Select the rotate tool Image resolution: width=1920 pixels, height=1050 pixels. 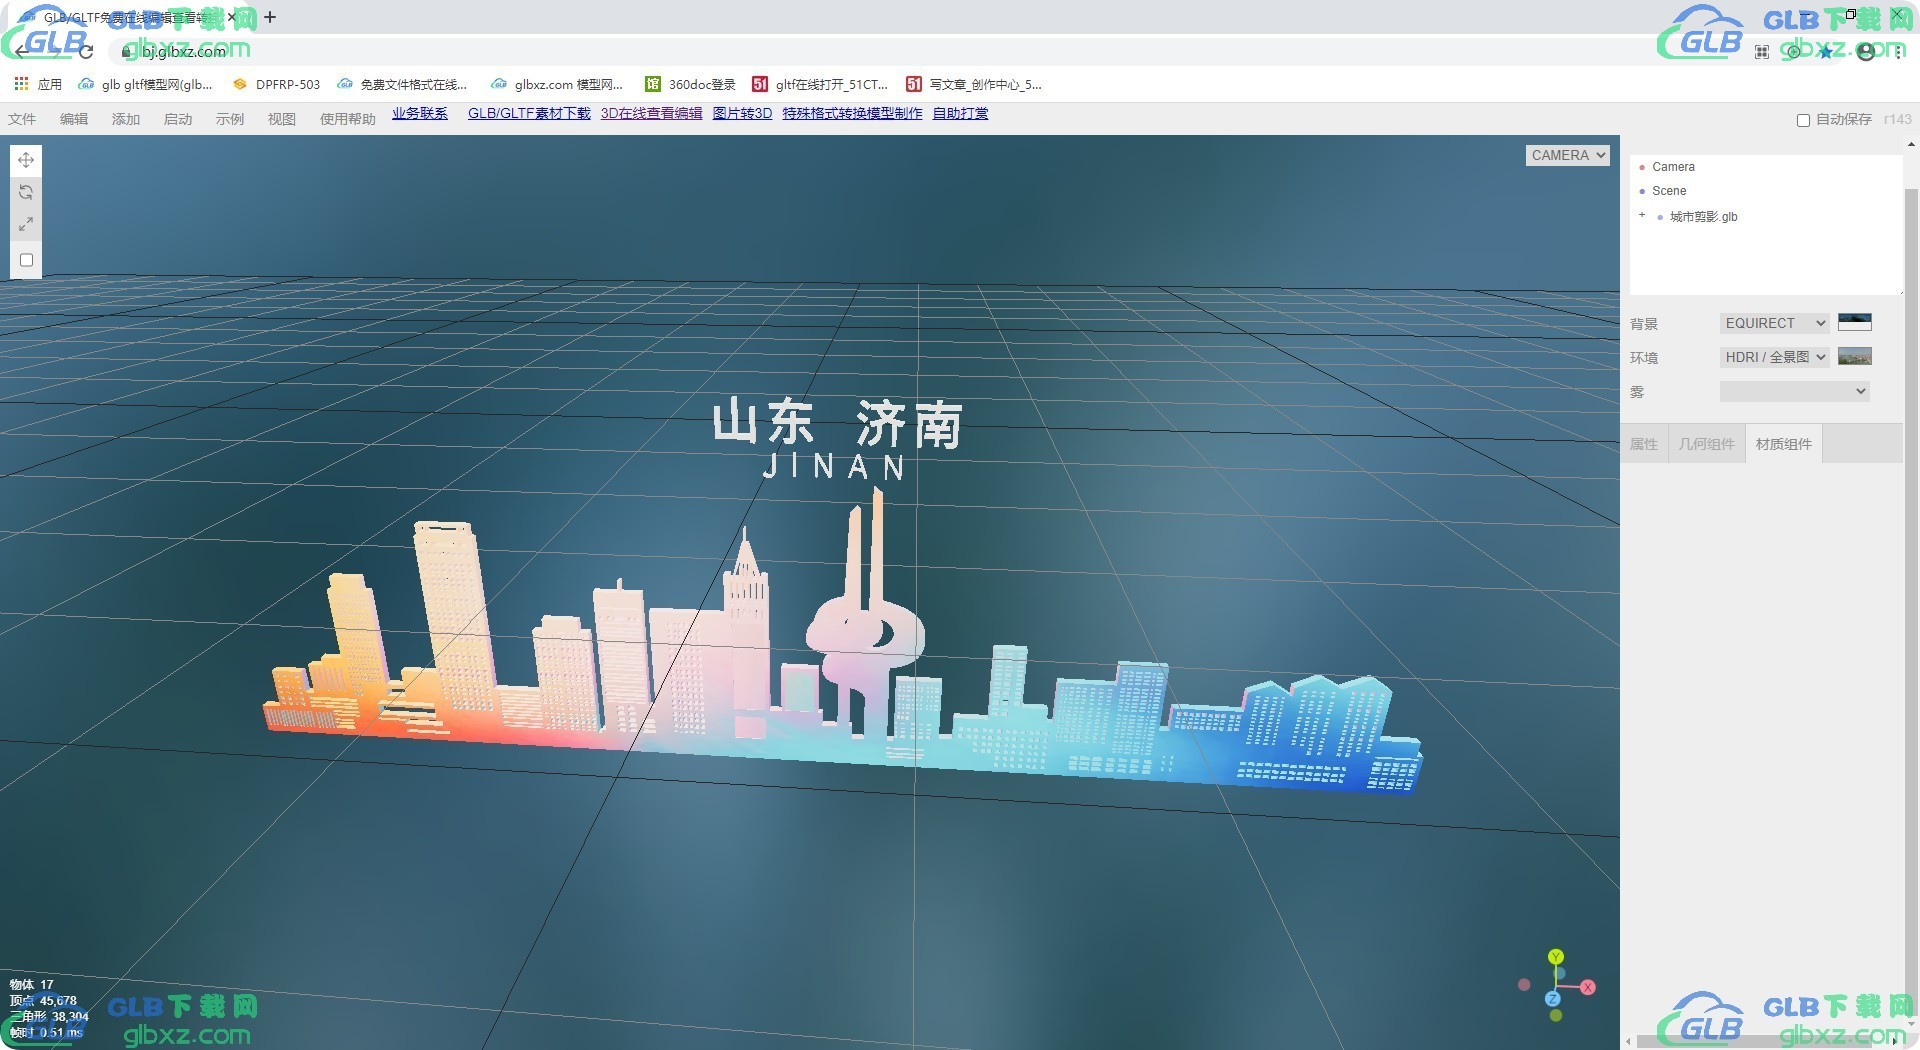[x=26, y=192]
